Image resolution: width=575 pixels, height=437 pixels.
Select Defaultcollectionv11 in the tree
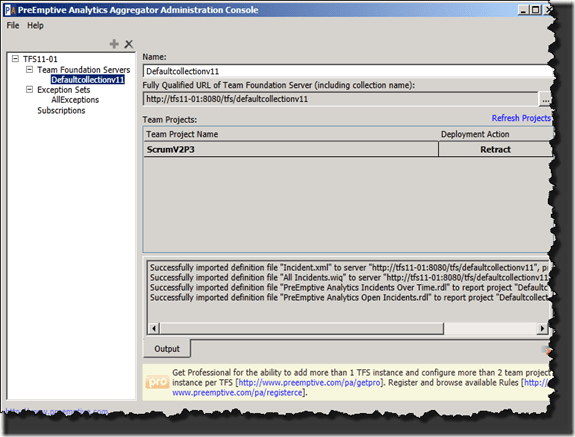click(88, 80)
